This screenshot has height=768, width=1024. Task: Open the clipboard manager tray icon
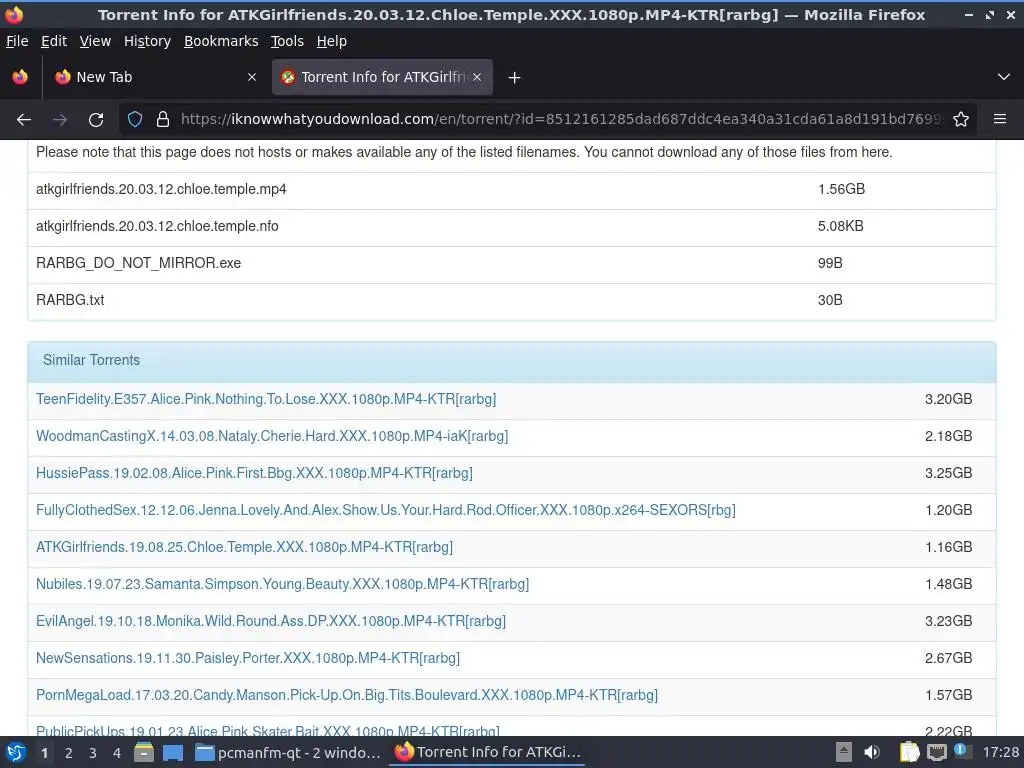(909, 752)
